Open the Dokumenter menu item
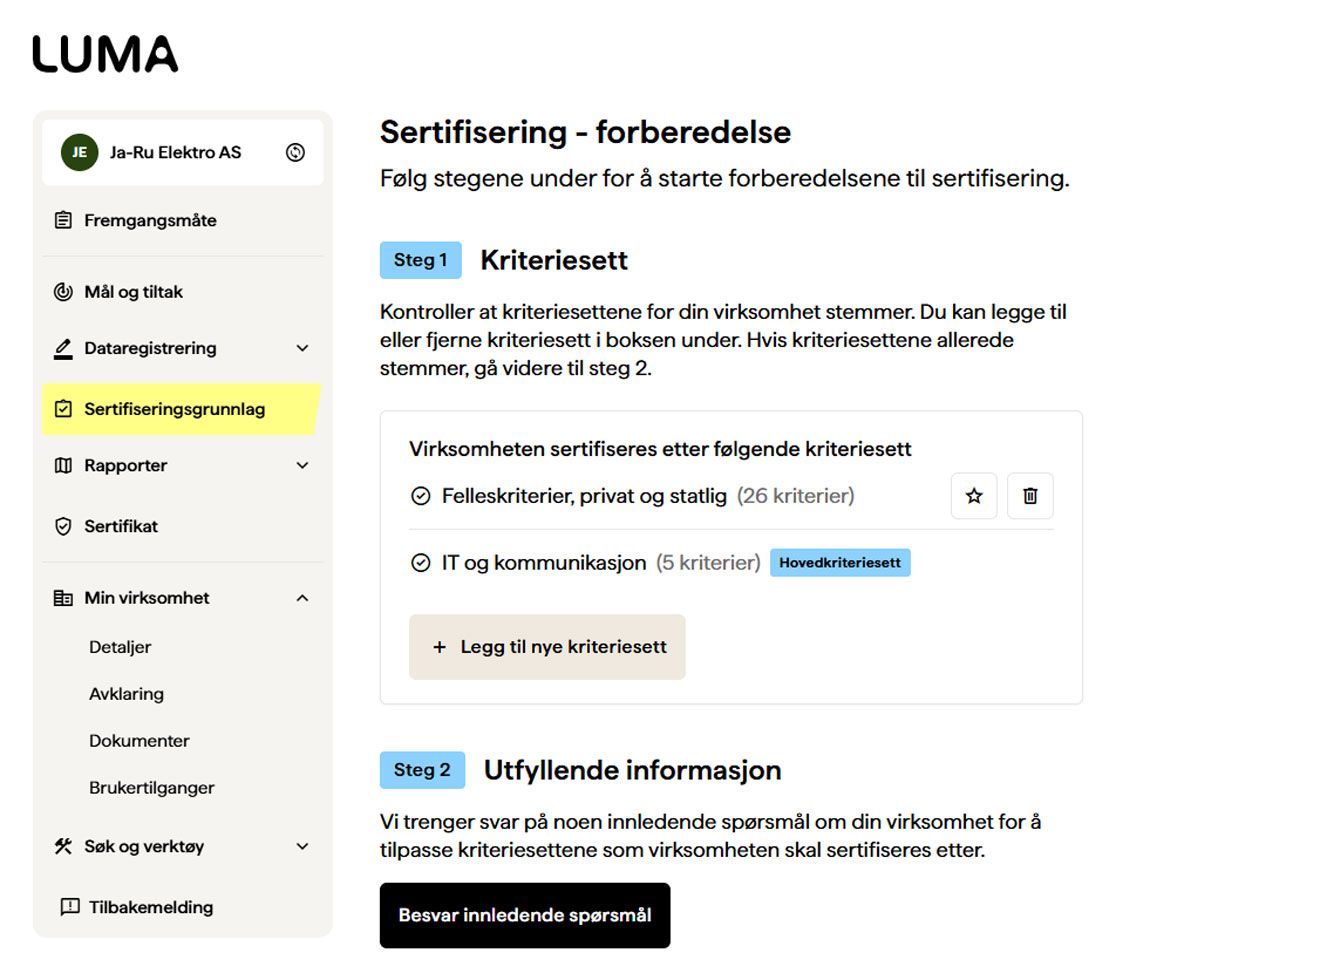The width and height of the screenshot is (1320, 980). pos(139,740)
